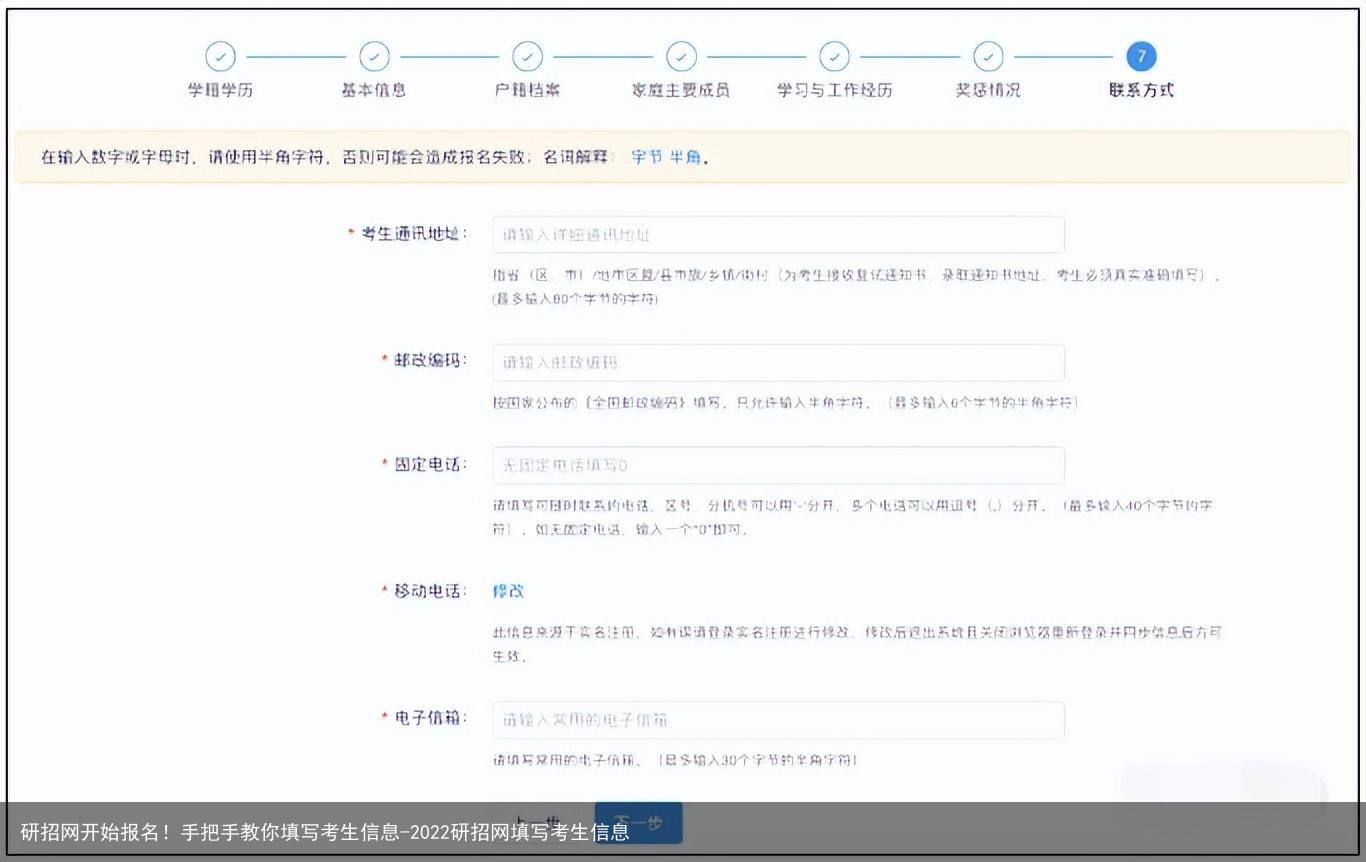Click the 修改 link for mobile phone

[510, 591]
